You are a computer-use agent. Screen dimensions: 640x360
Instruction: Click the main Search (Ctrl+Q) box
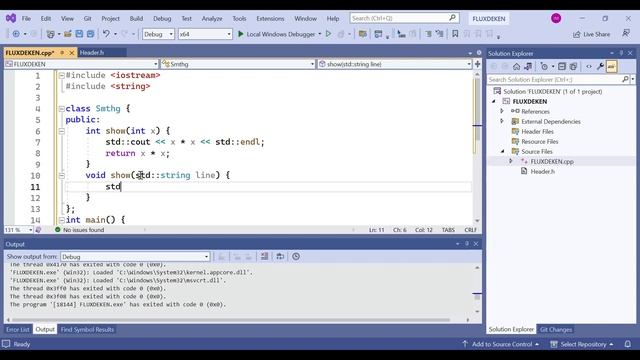coord(404,18)
